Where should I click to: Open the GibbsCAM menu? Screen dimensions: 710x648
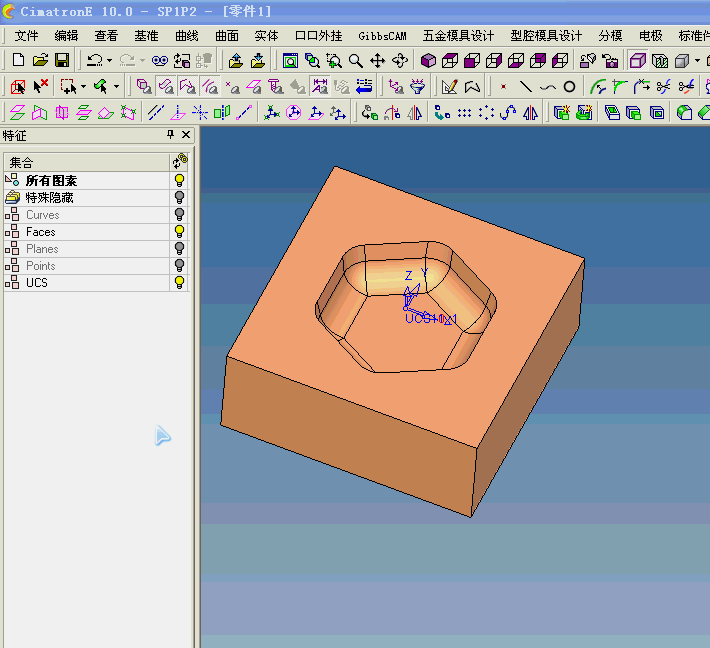382,36
